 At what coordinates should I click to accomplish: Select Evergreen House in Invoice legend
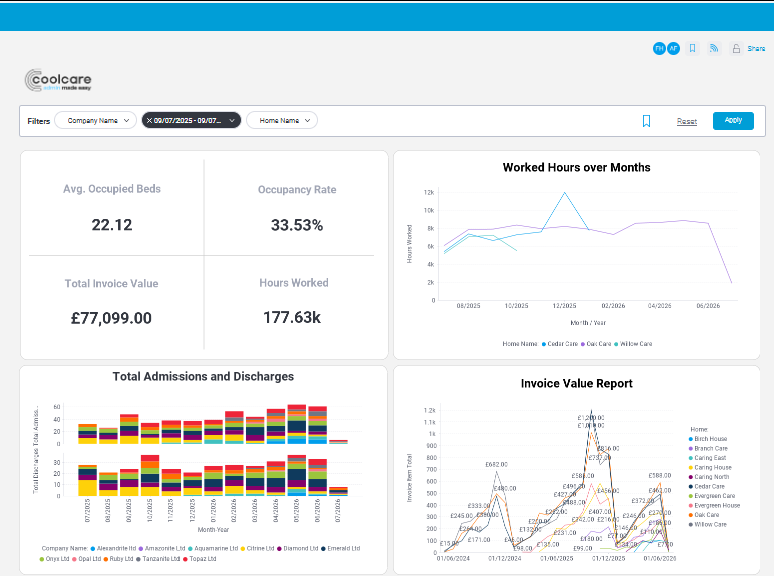point(714,505)
